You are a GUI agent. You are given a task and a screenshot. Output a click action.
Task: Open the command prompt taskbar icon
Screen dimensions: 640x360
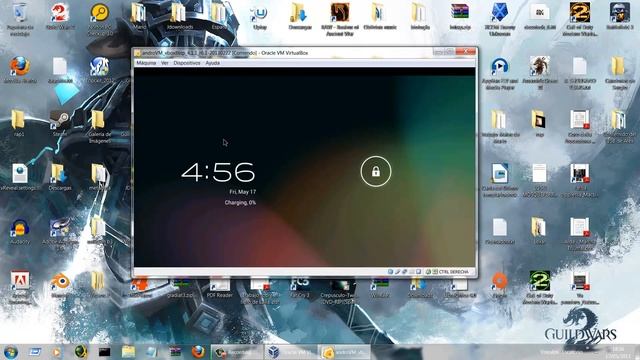point(104,352)
